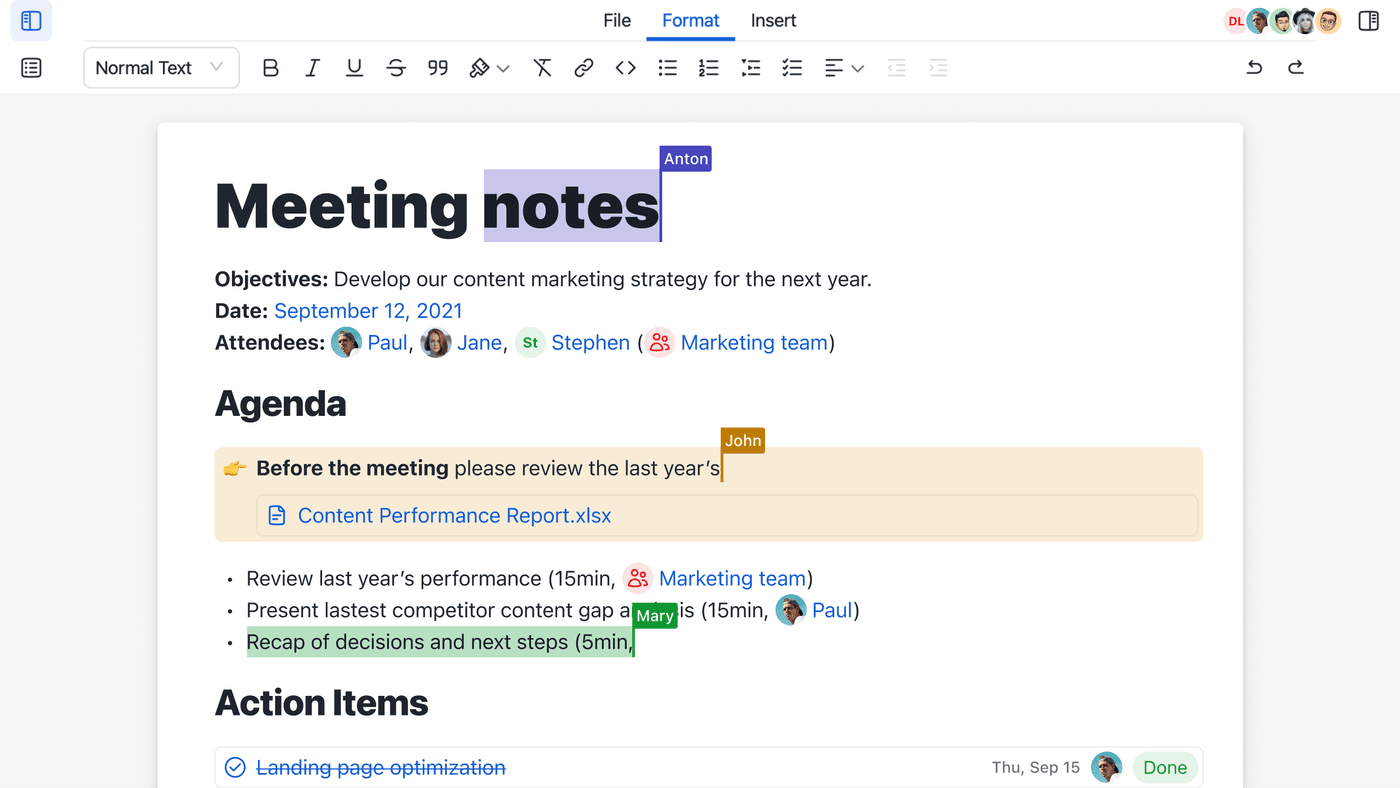
Task: Click the underline icon
Action: click(x=354, y=68)
